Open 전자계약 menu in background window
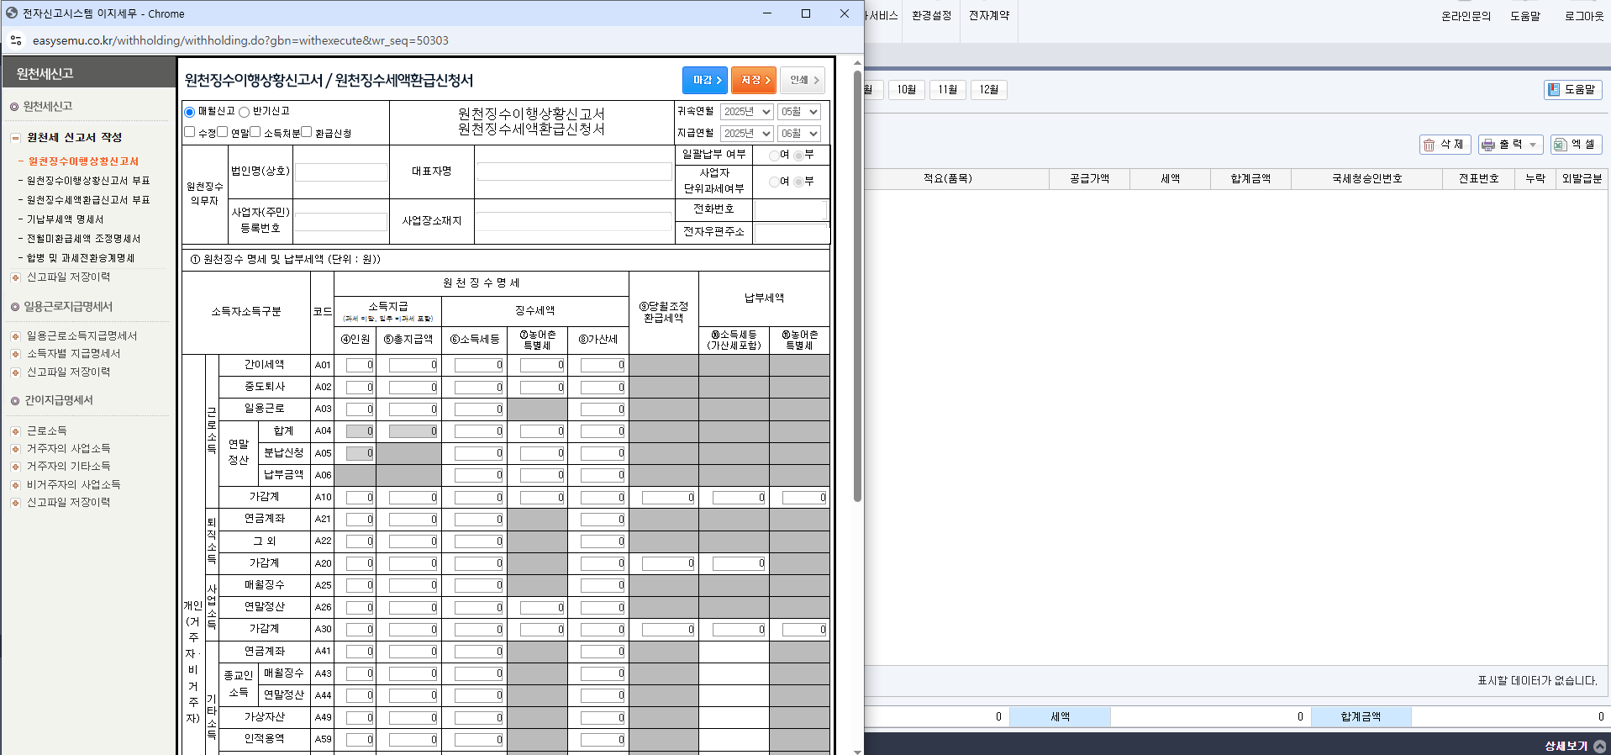 point(989,16)
